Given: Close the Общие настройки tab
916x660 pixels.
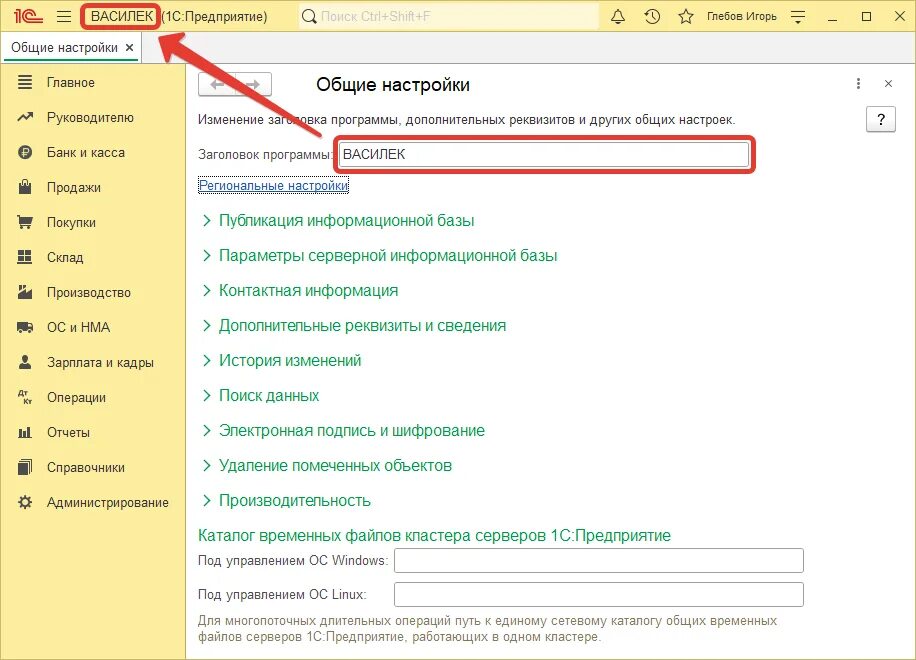Looking at the screenshot, I should pyautogui.click(x=130, y=47).
